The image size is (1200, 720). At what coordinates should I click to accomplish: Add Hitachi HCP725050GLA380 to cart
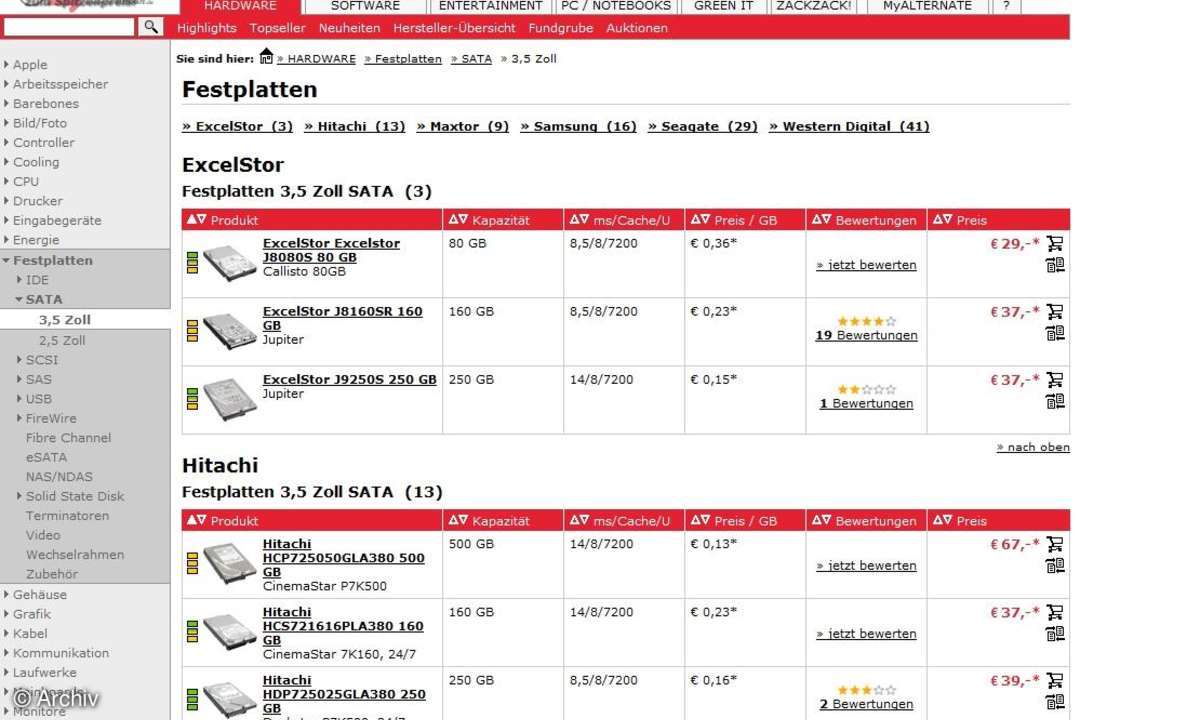pos(1055,544)
